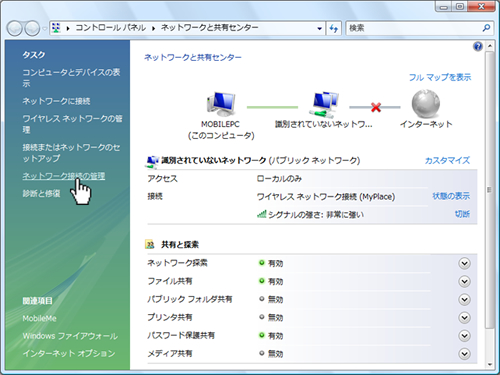Click the Internet globe icon
Screen dimensions: 500x375
(x=426, y=104)
